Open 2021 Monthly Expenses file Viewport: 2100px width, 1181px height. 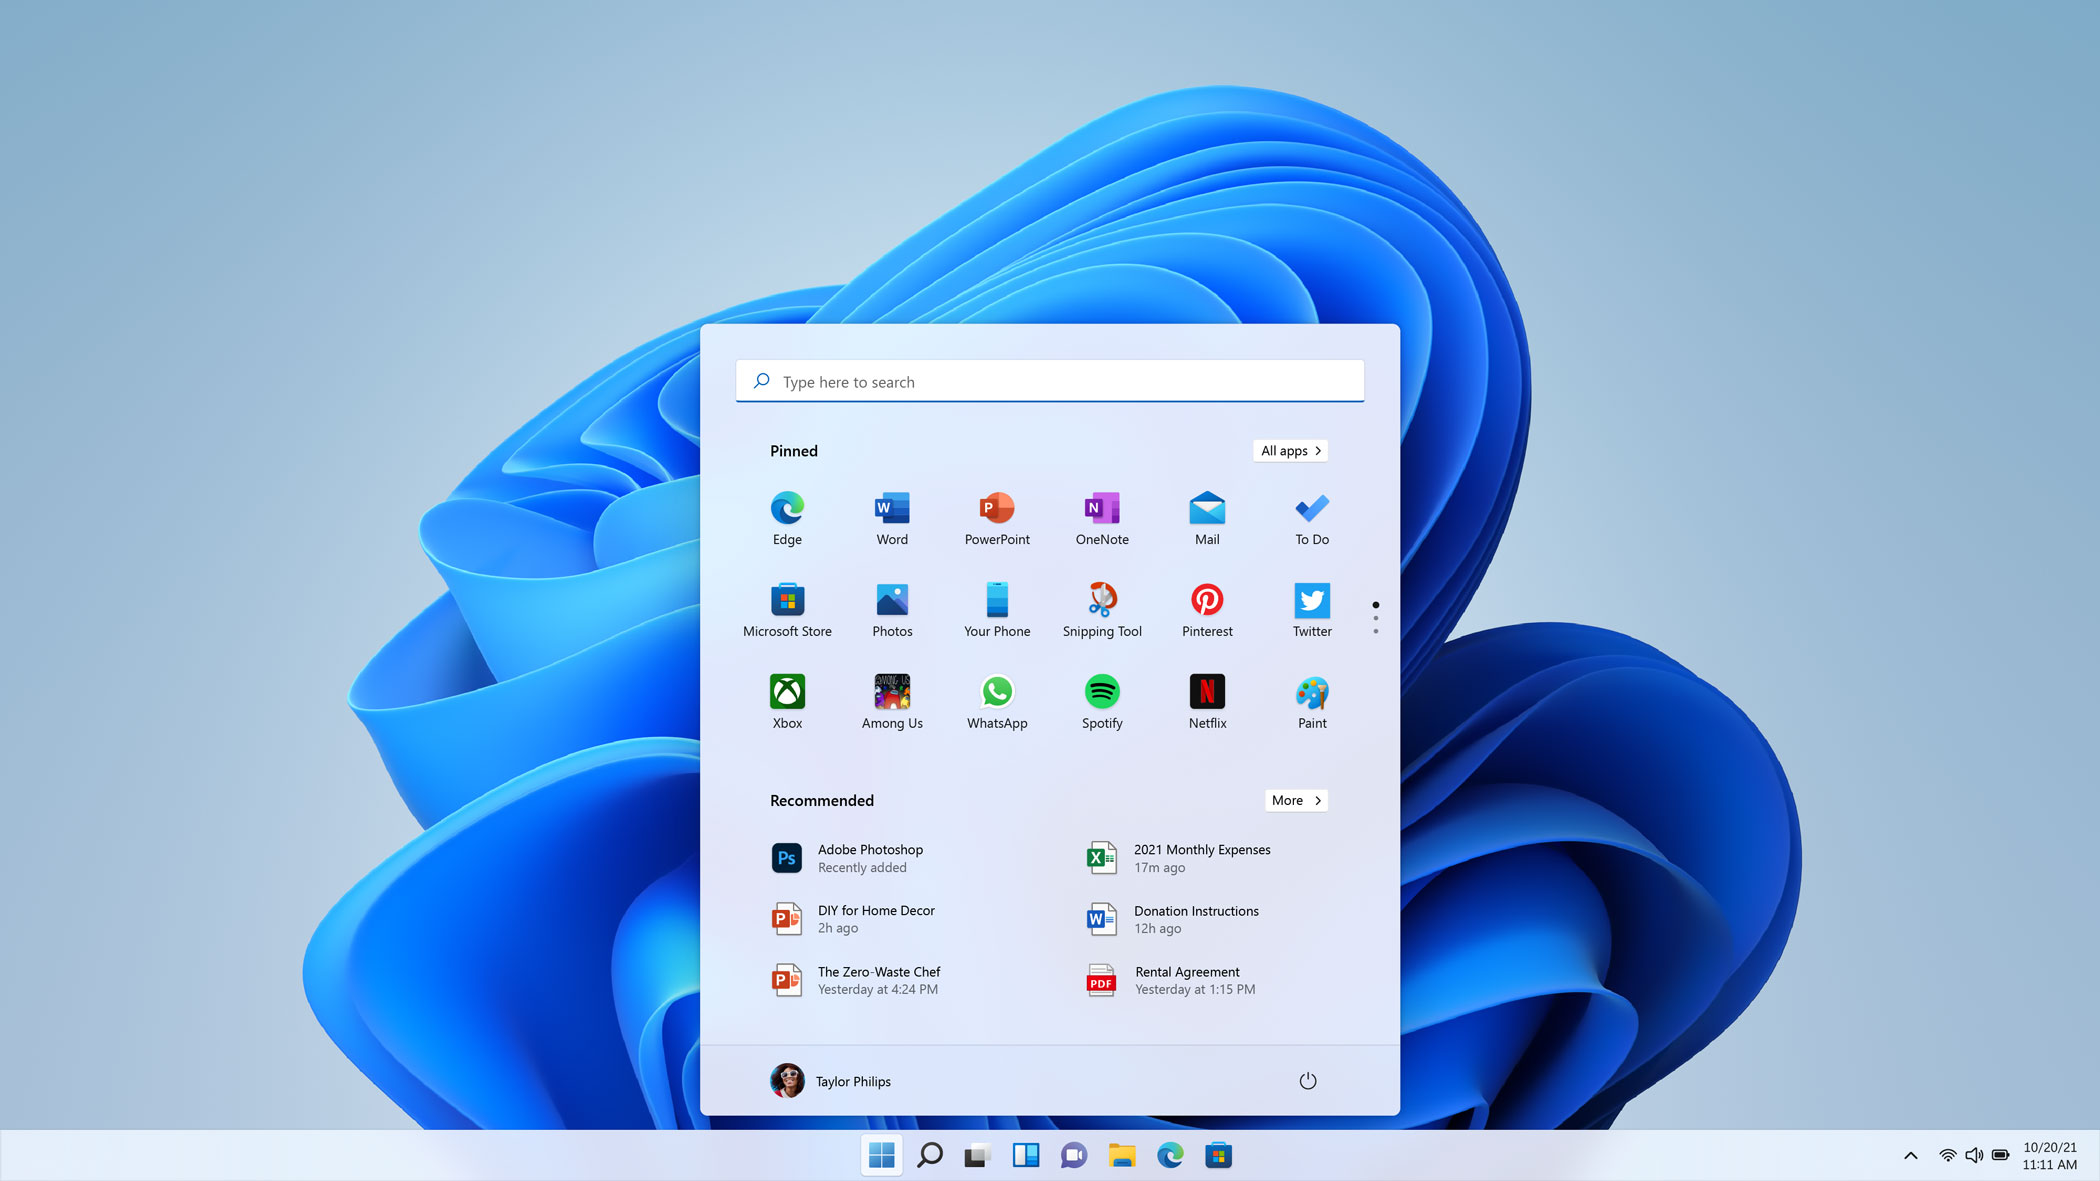pos(1201,857)
